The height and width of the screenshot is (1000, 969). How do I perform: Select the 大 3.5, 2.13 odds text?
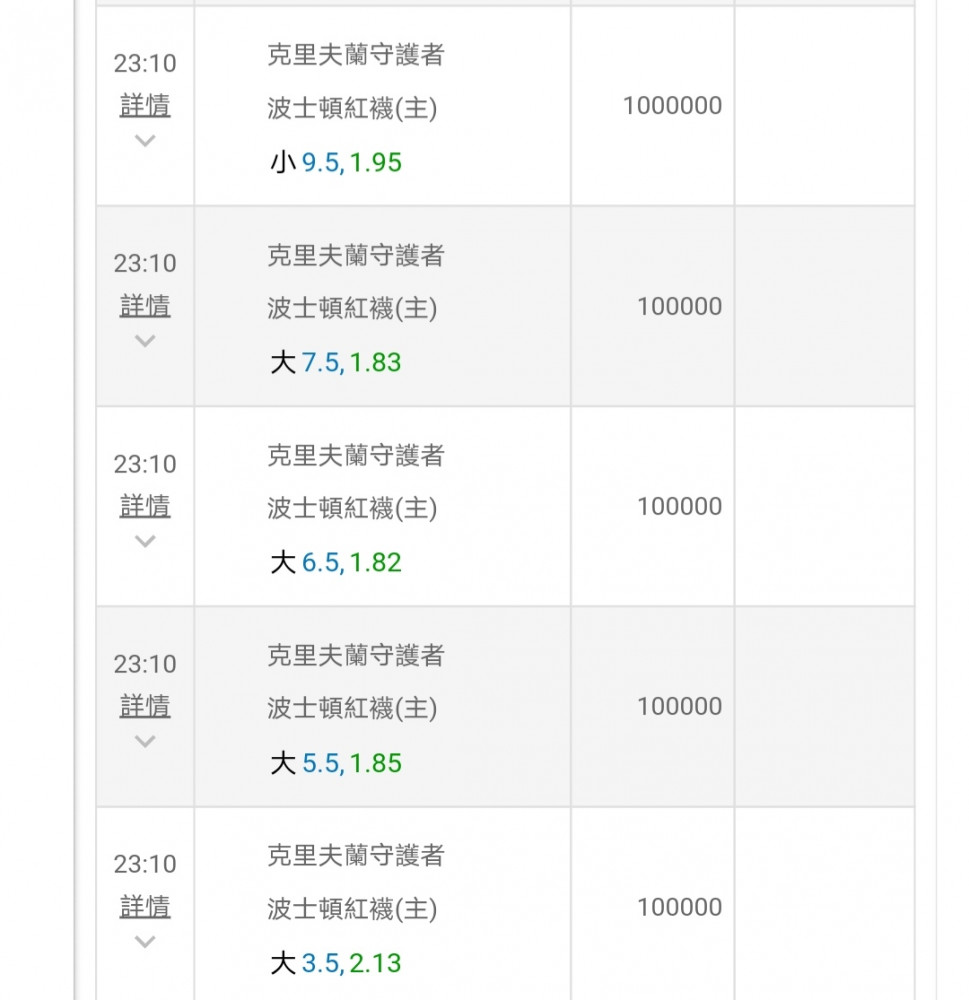point(336,963)
